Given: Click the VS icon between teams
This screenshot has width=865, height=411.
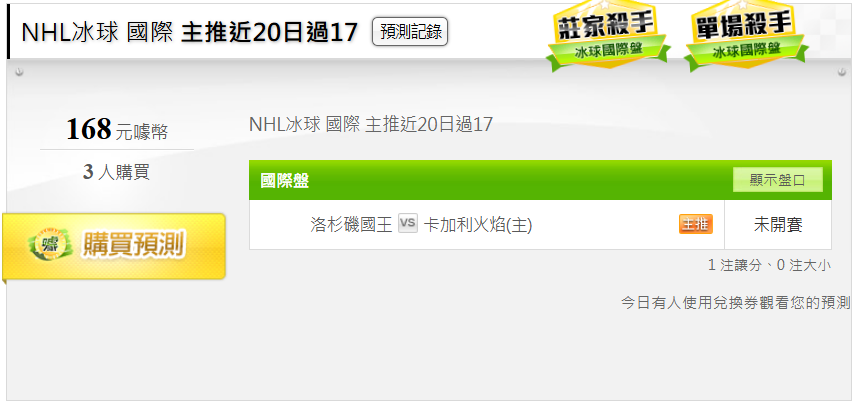Looking at the screenshot, I should click(x=408, y=223).
